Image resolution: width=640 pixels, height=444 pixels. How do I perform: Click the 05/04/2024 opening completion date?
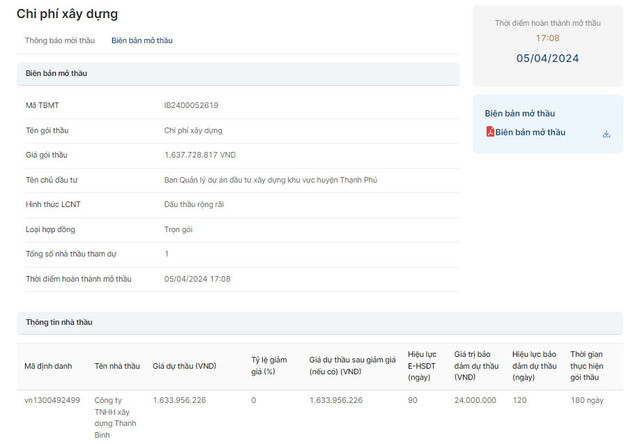547,58
